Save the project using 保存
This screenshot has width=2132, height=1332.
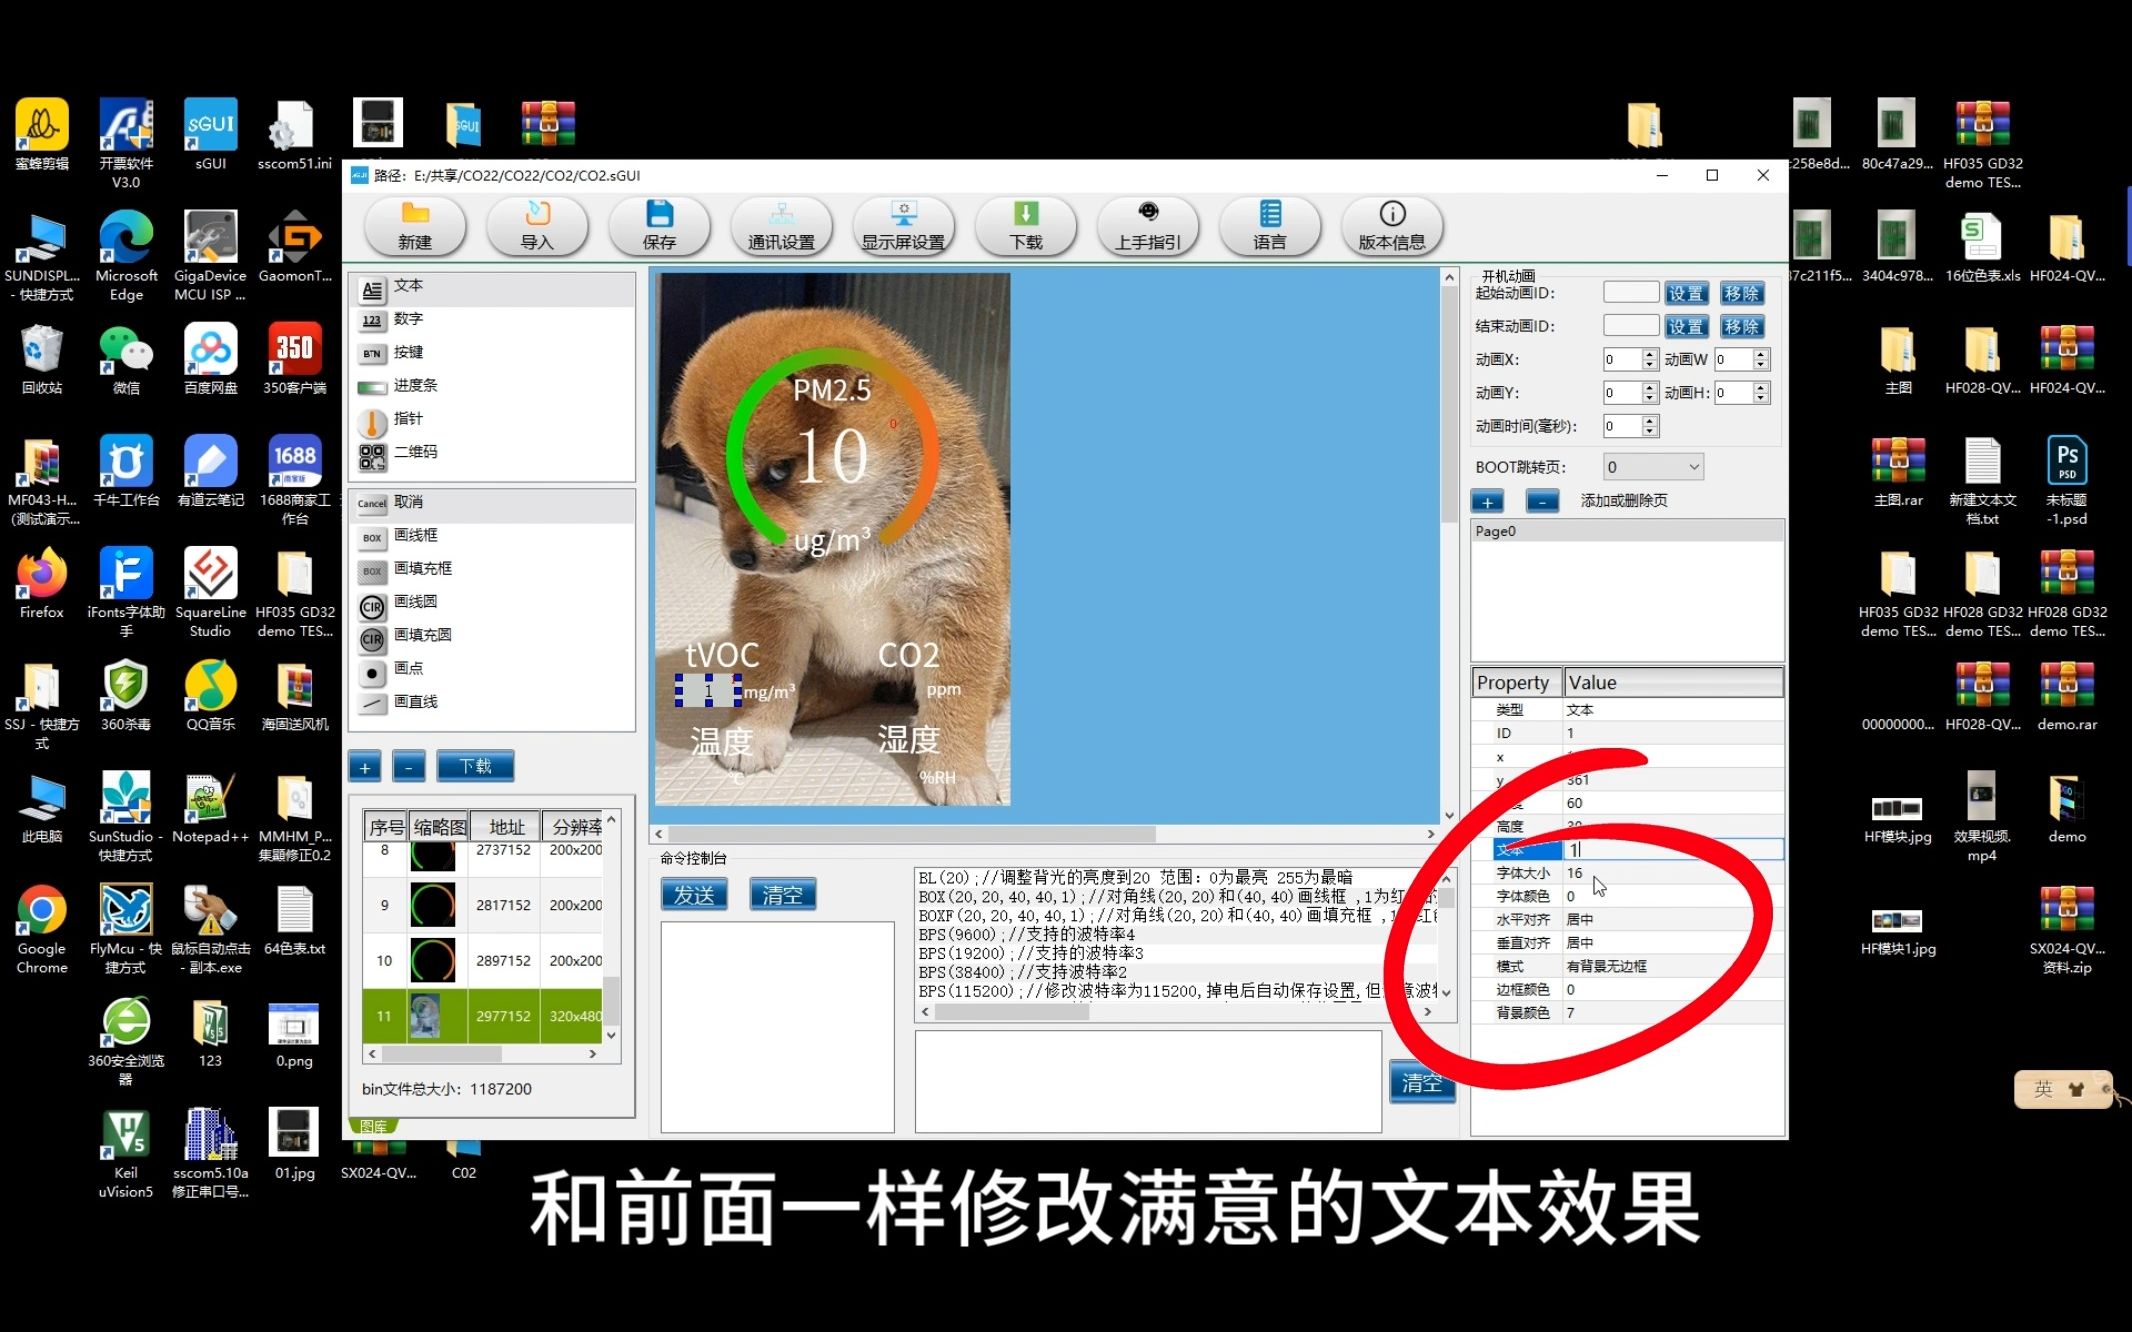coord(659,226)
